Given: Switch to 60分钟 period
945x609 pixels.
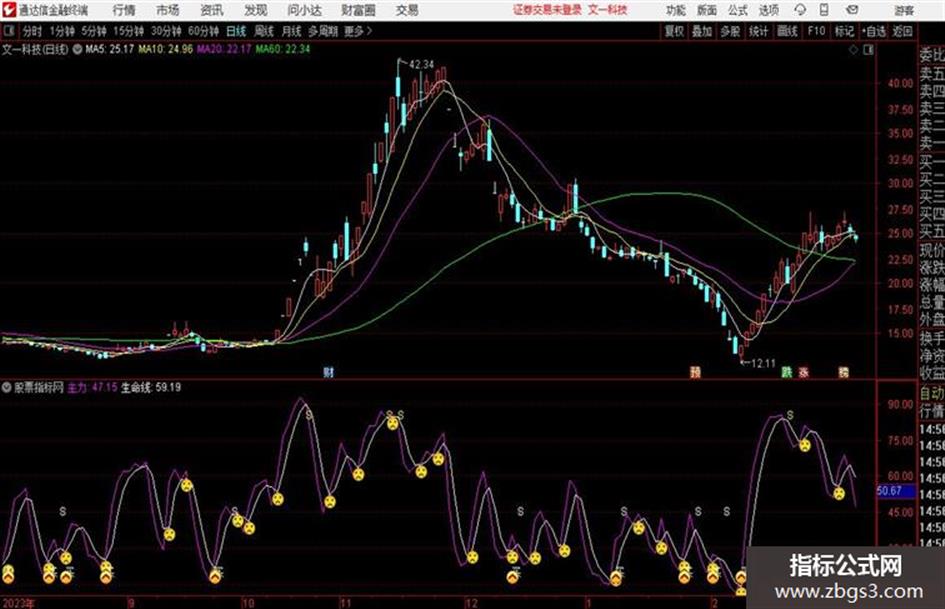Looking at the screenshot, I should click(x=204, y=31).
